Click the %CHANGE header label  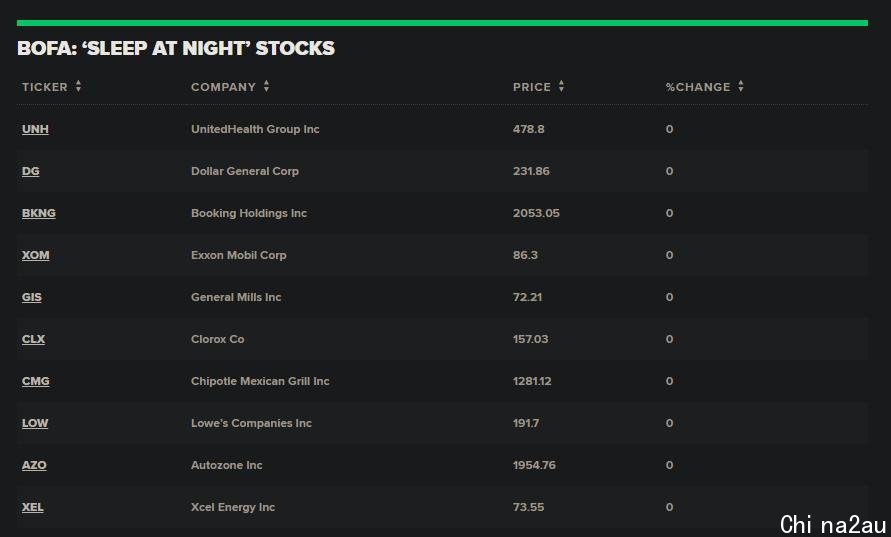click(x=698, y=87)
